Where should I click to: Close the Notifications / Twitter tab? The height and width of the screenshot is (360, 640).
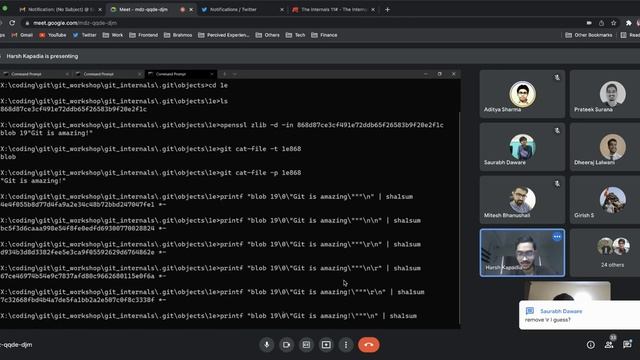pos(282,9)
